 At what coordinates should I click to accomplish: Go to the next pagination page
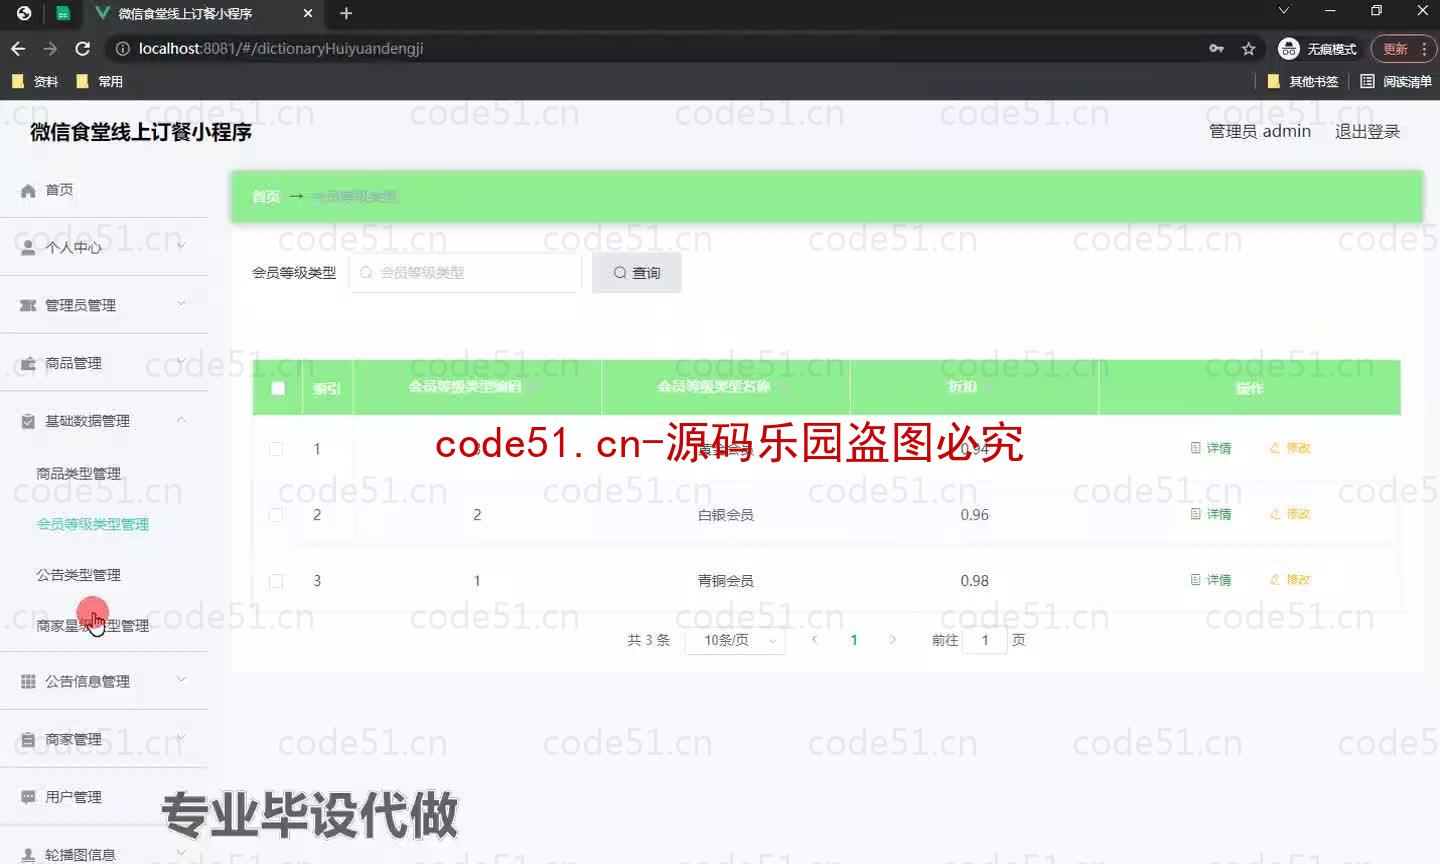coord(893,640)
